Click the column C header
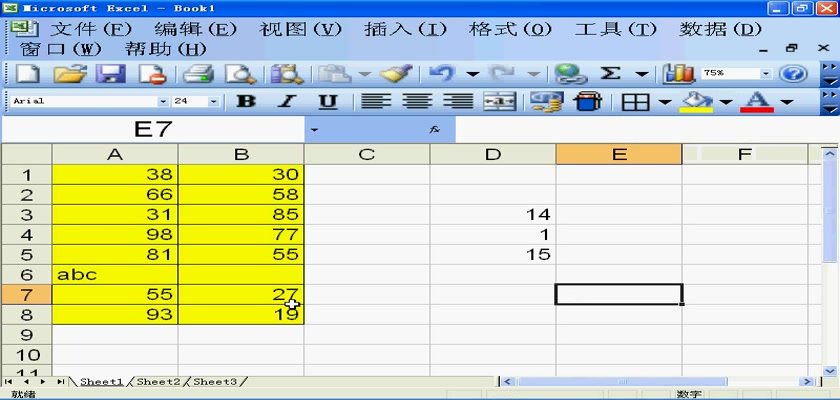Image resolution: width=840 pixels, height=400 pixels. [x=366, y=154]
